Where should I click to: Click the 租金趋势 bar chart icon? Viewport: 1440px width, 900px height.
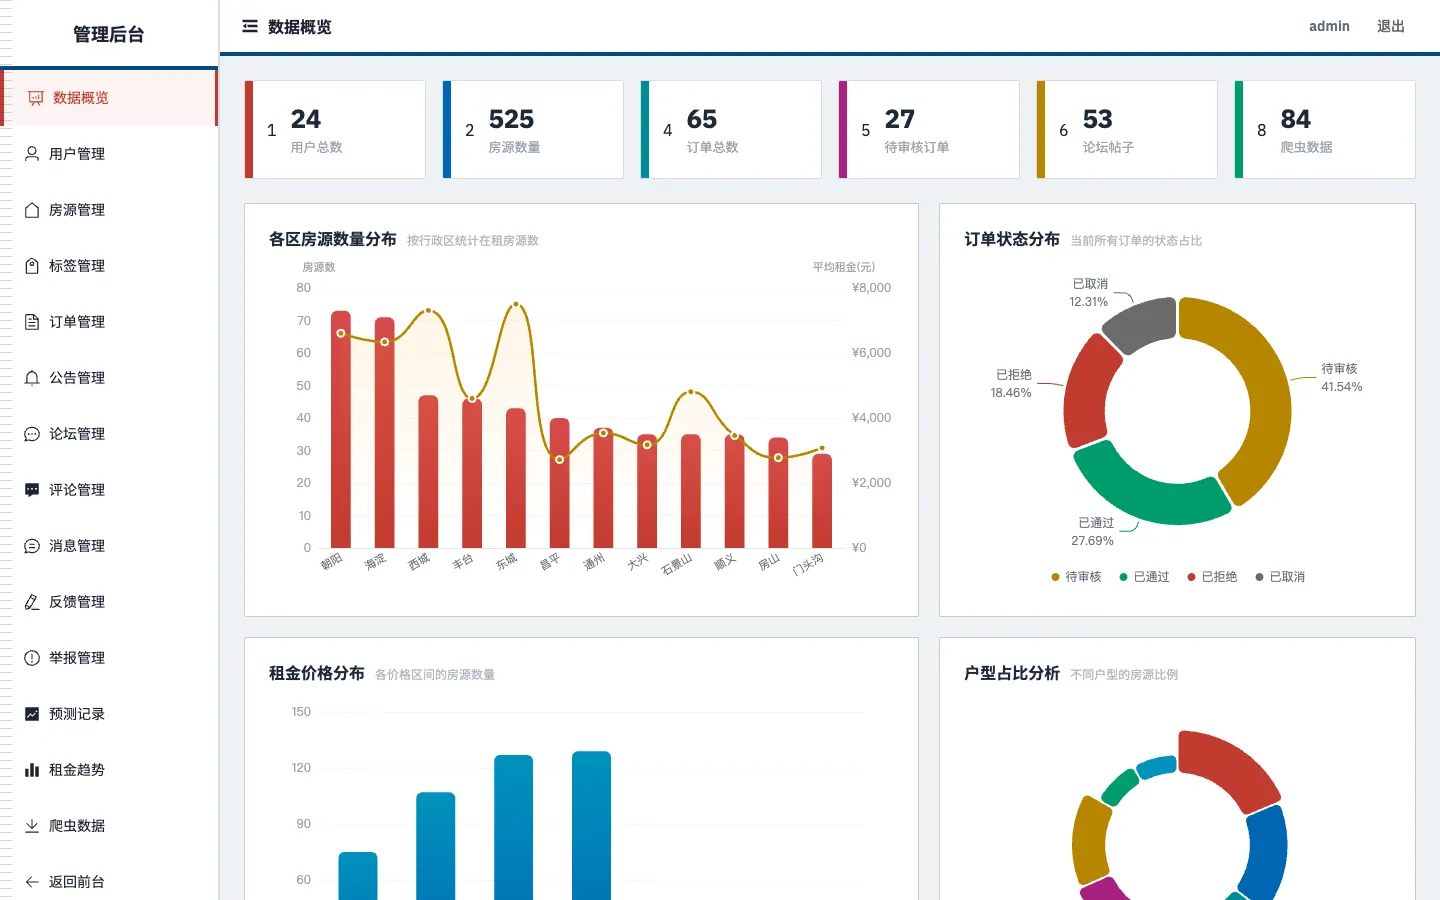pyautogui.click(x=32, y=770)
